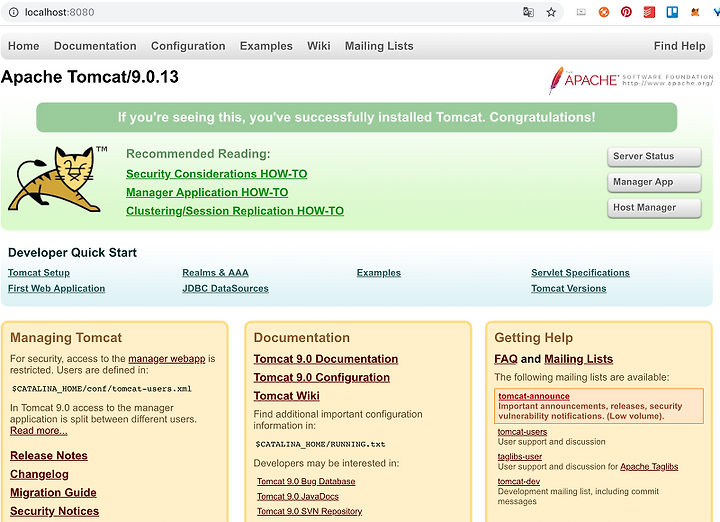720x522 pixels.
Task: Open Tomcat 9.0 Bug Database link
Action: pyautogui.click(x=306, y=481)
